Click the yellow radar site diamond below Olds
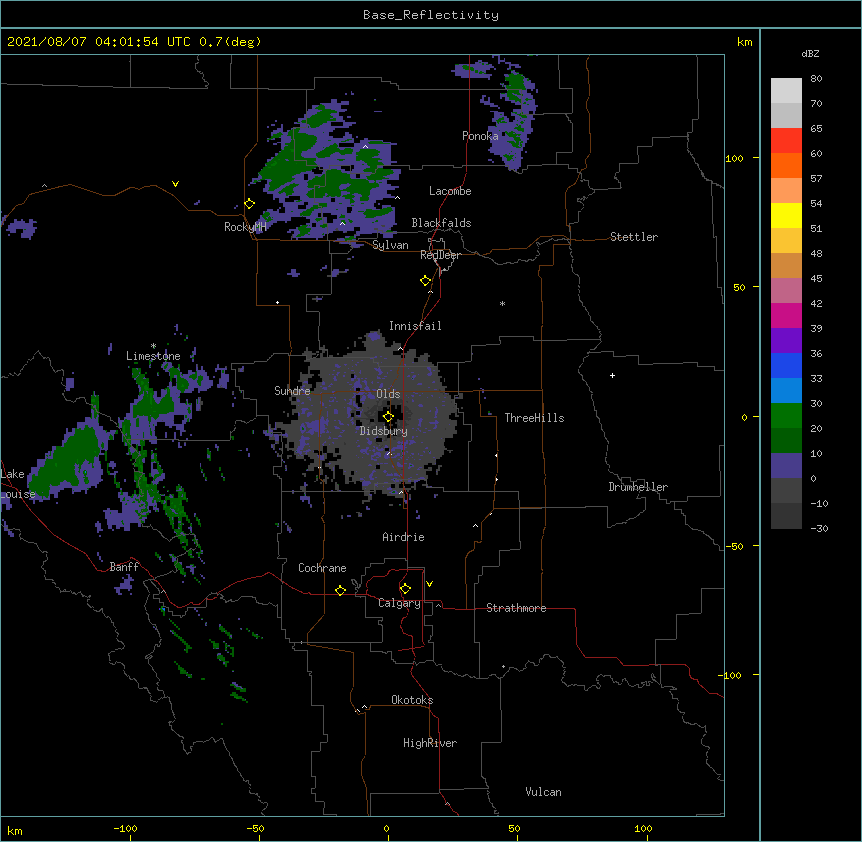862x842 pixels. 388,417
